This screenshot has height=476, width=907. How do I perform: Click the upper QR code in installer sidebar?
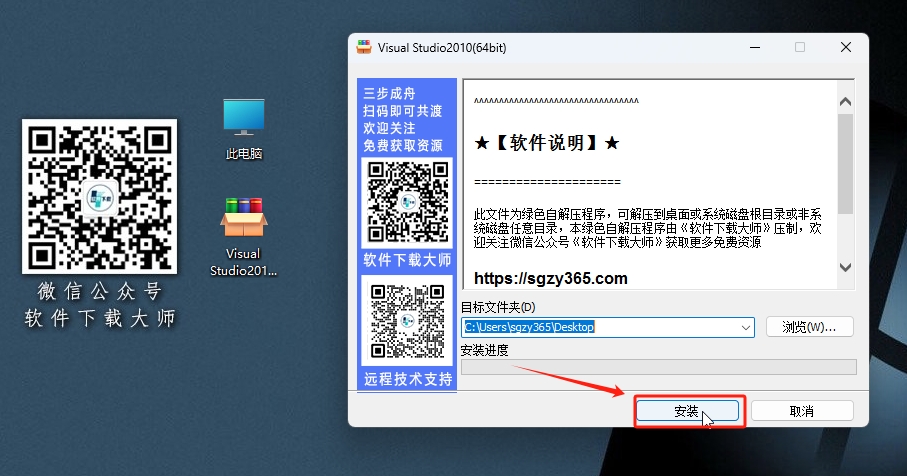pyautogui.click(x=408, y=202)
